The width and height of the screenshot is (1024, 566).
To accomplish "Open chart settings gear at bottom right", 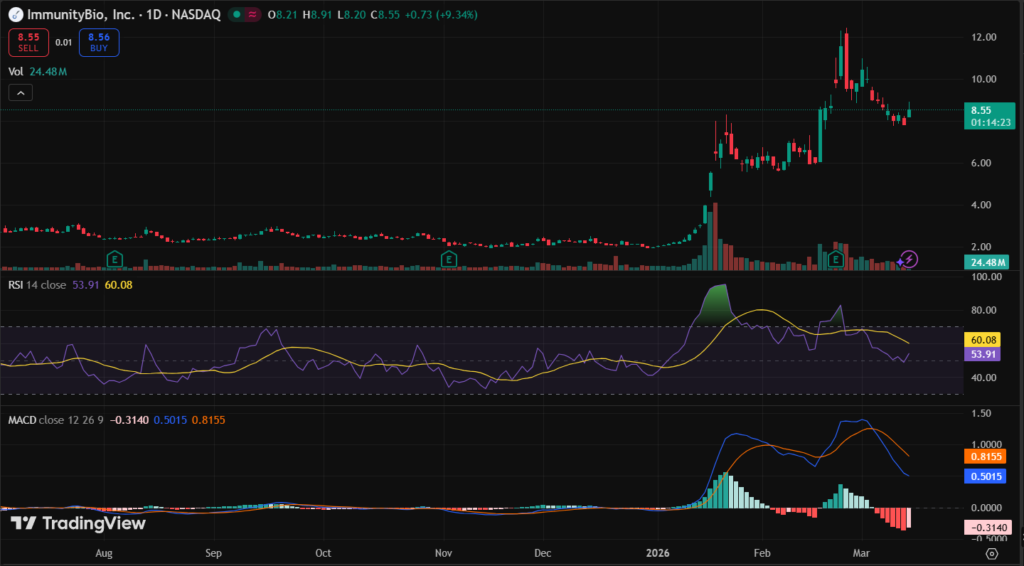I will (x=990, y=552).
